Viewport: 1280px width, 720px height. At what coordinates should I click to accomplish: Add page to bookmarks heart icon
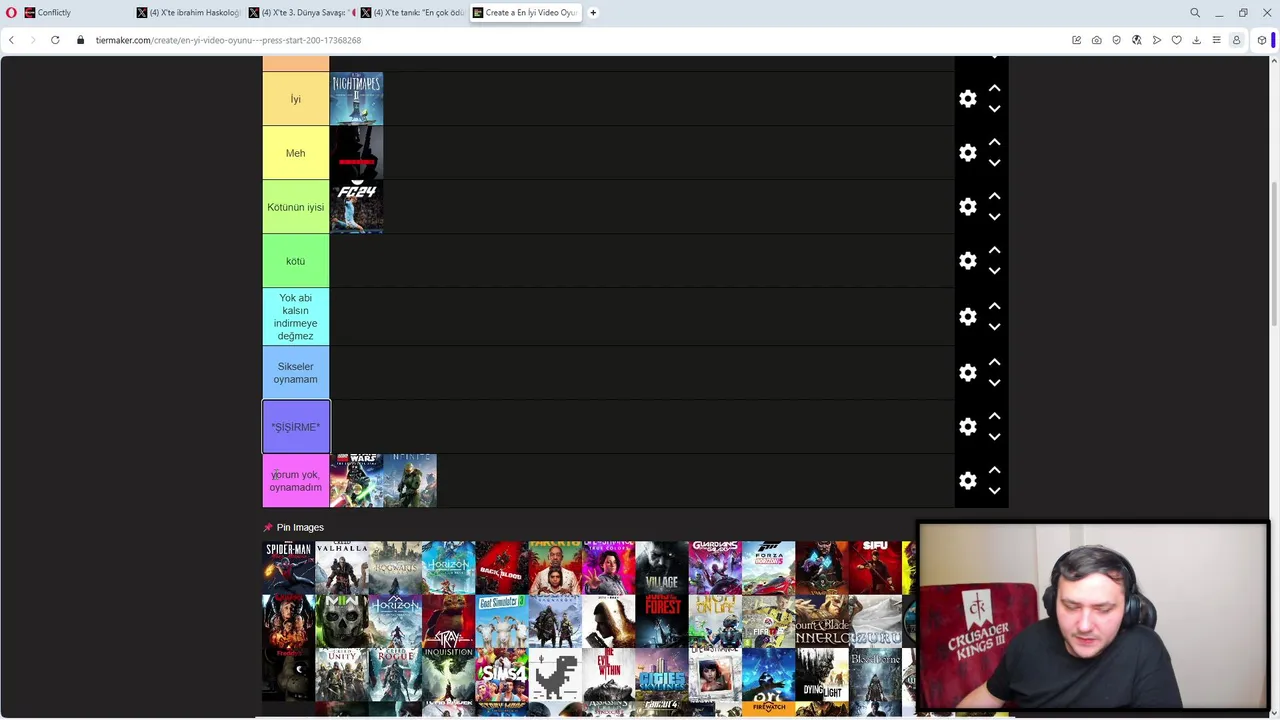click(x=1176, y=40)
